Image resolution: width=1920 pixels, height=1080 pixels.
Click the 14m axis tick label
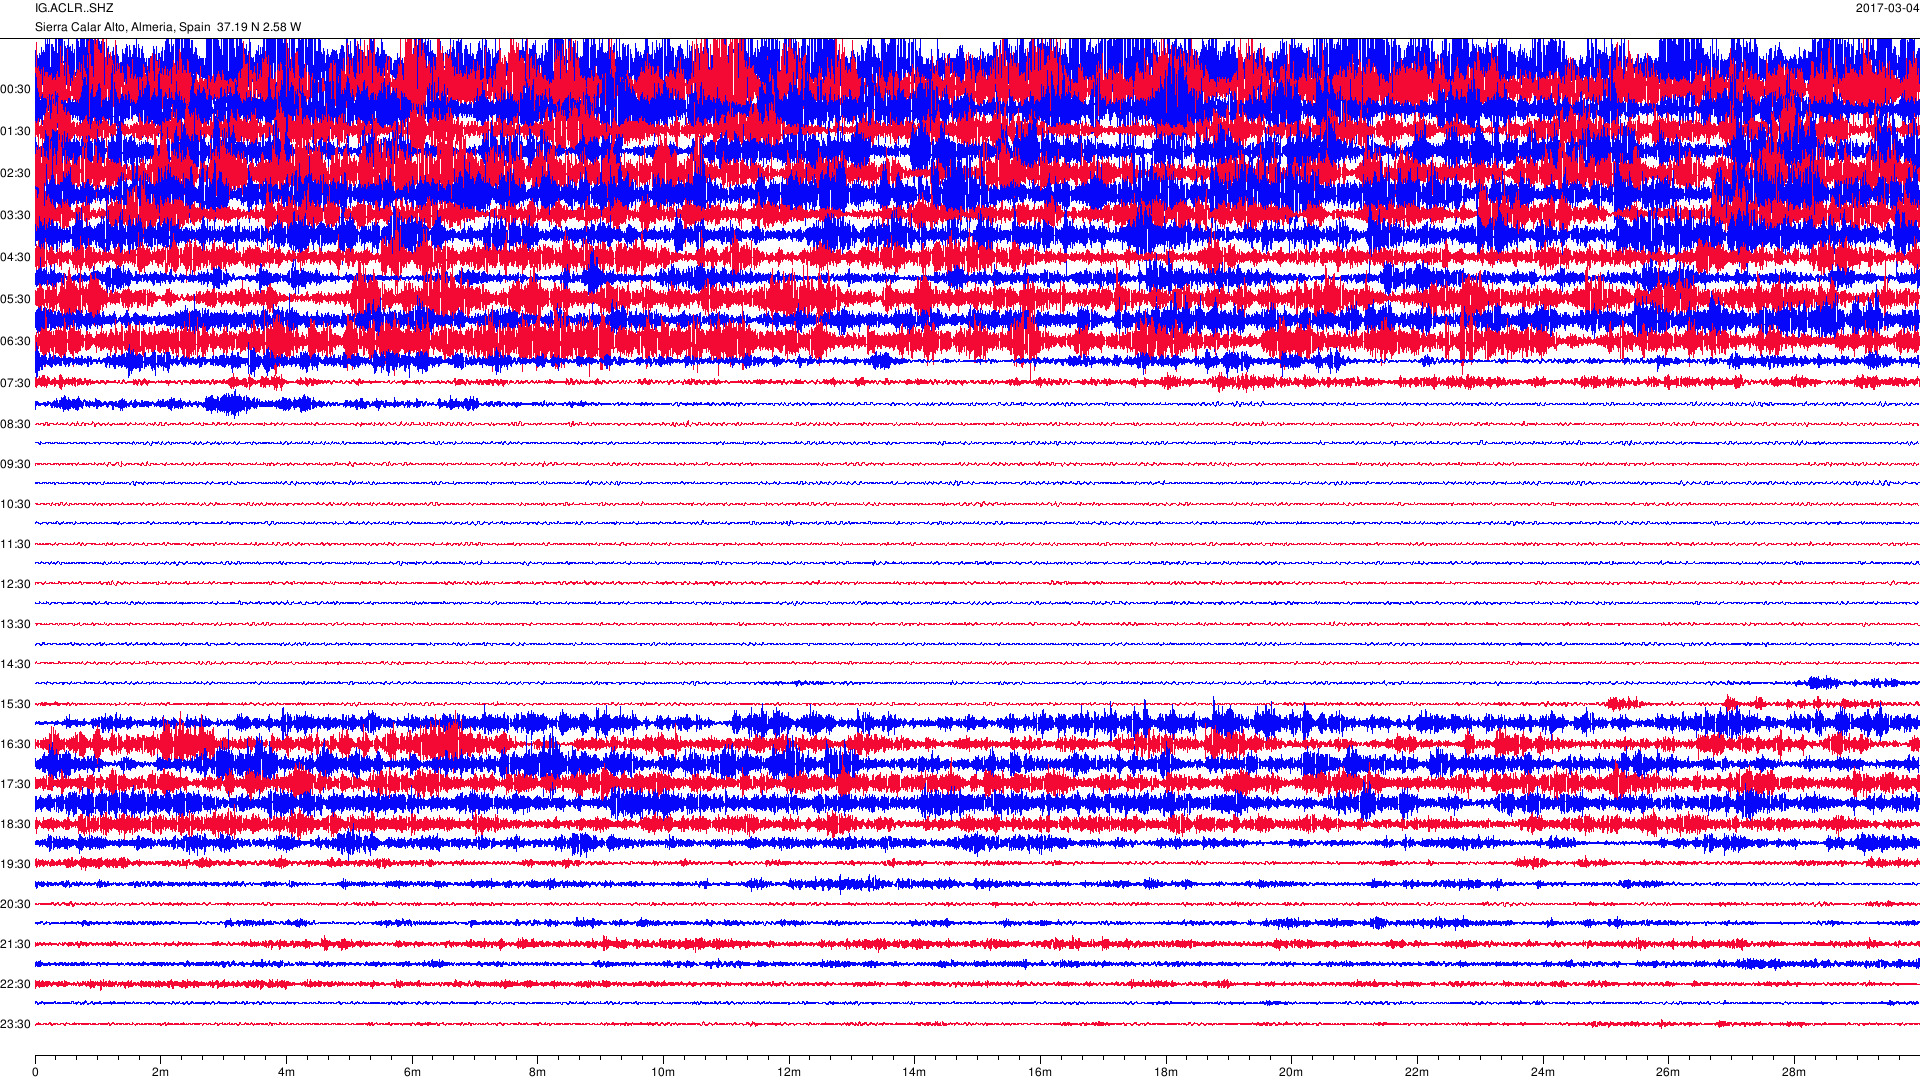point(914,1072)
